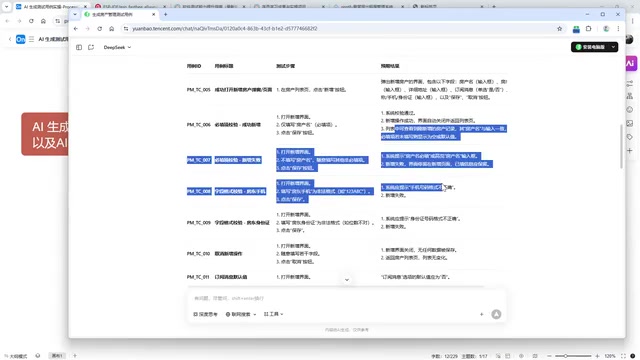Click the zoom slider handle in the status bar
640x360 pixels.
point(565,356)
